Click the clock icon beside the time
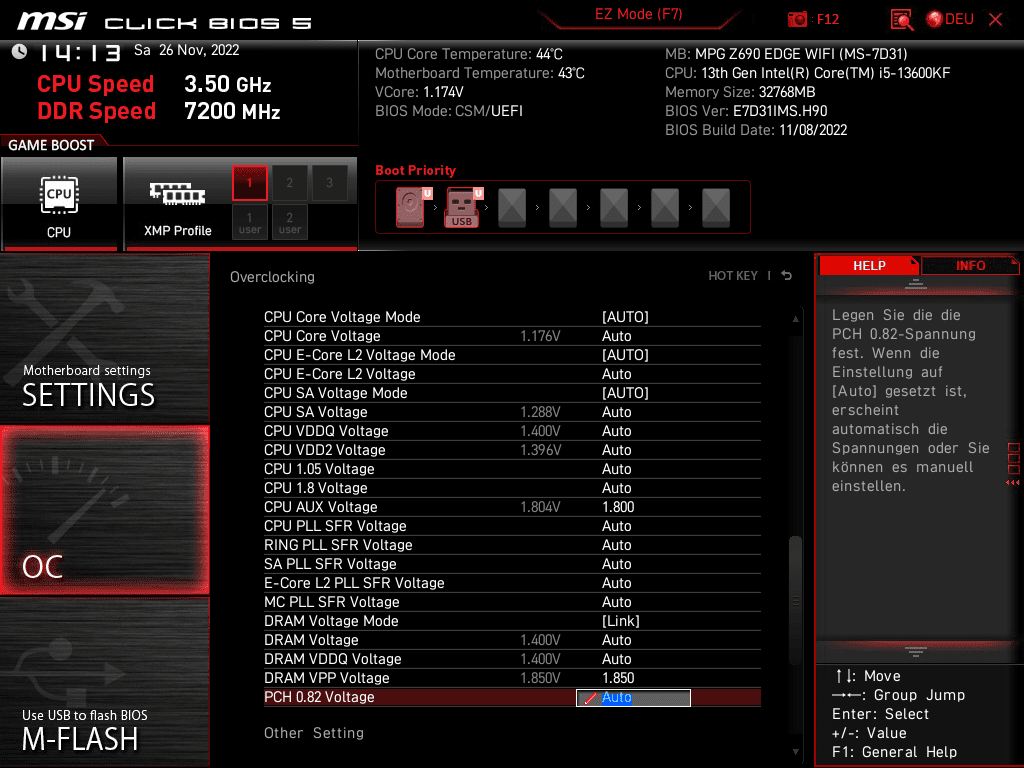The image size is (1024, 768). pos(20,51)
